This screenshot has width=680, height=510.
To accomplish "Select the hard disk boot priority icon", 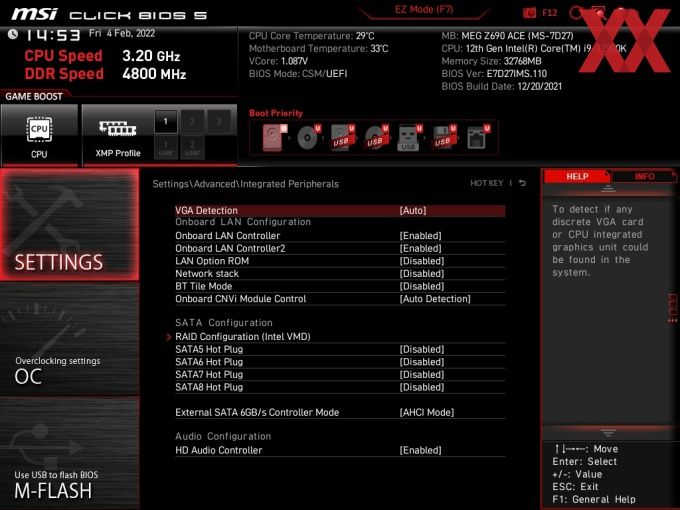I will (x=274, y=137).
